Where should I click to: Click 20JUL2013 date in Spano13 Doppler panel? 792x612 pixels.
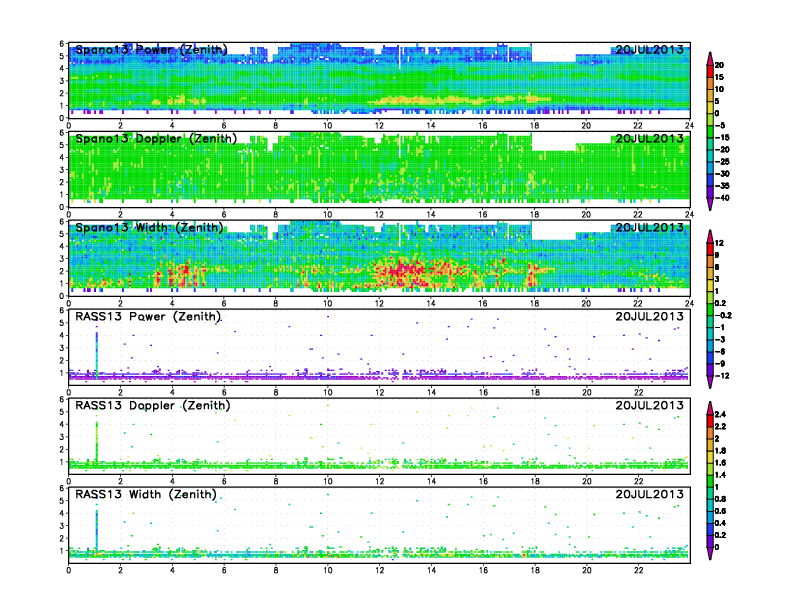[x=650, y=138]
